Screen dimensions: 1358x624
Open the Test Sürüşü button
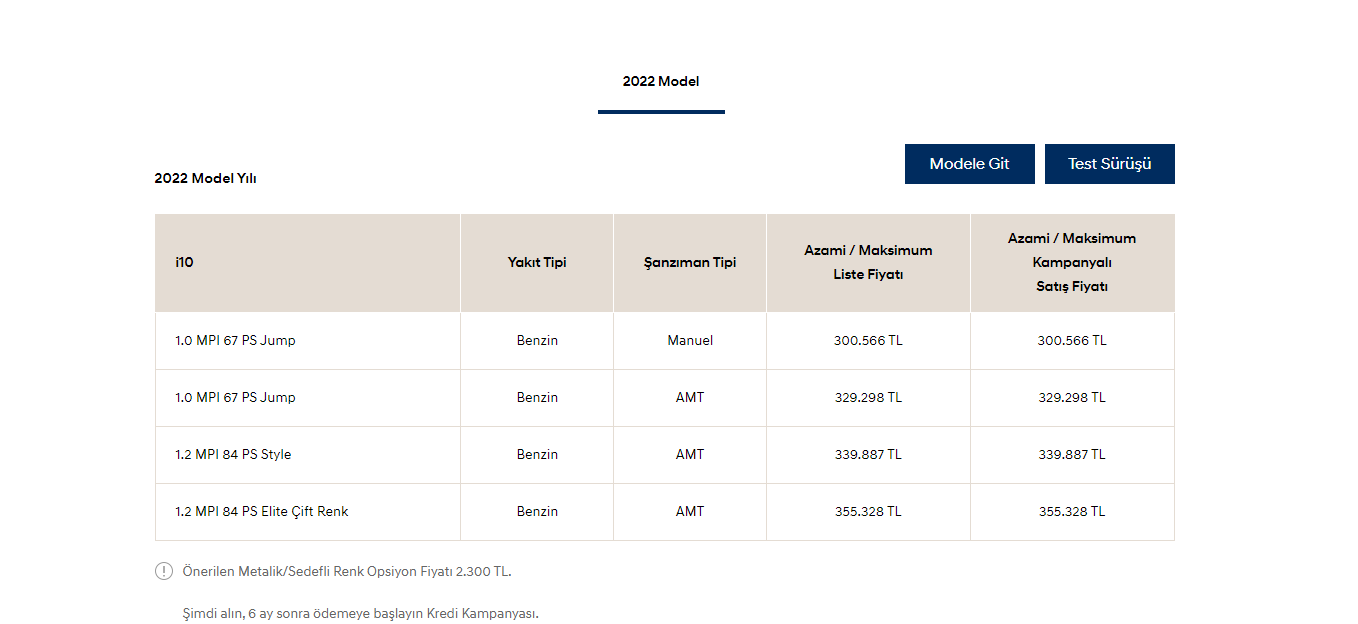(x=1110, y=164)
